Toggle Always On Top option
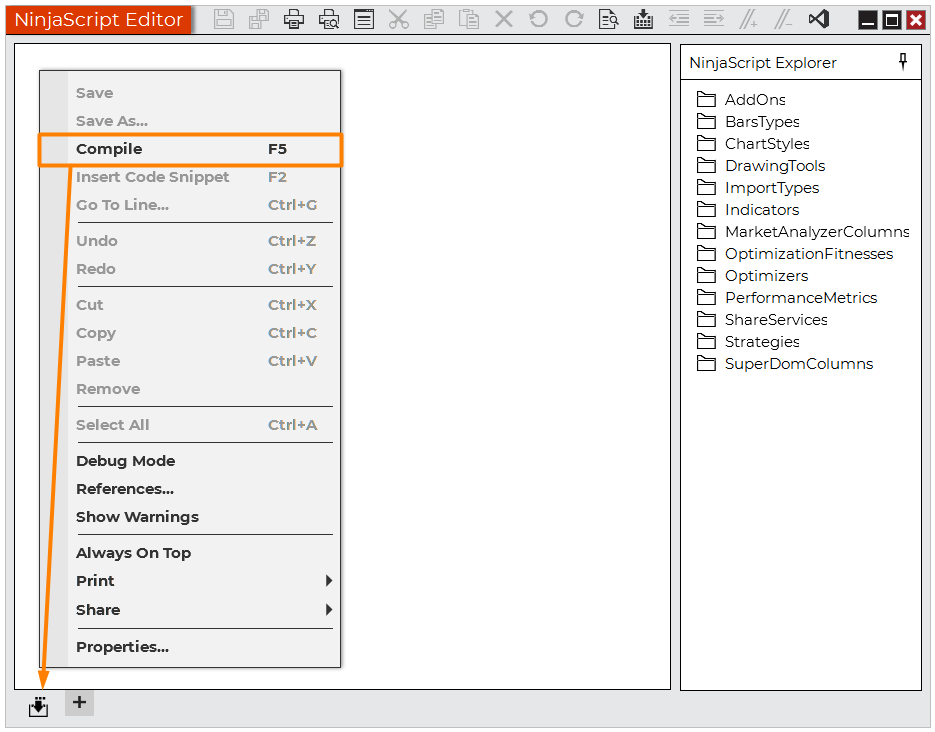Image resolution: width=935 pixels, height=732 pixels. 133,553
